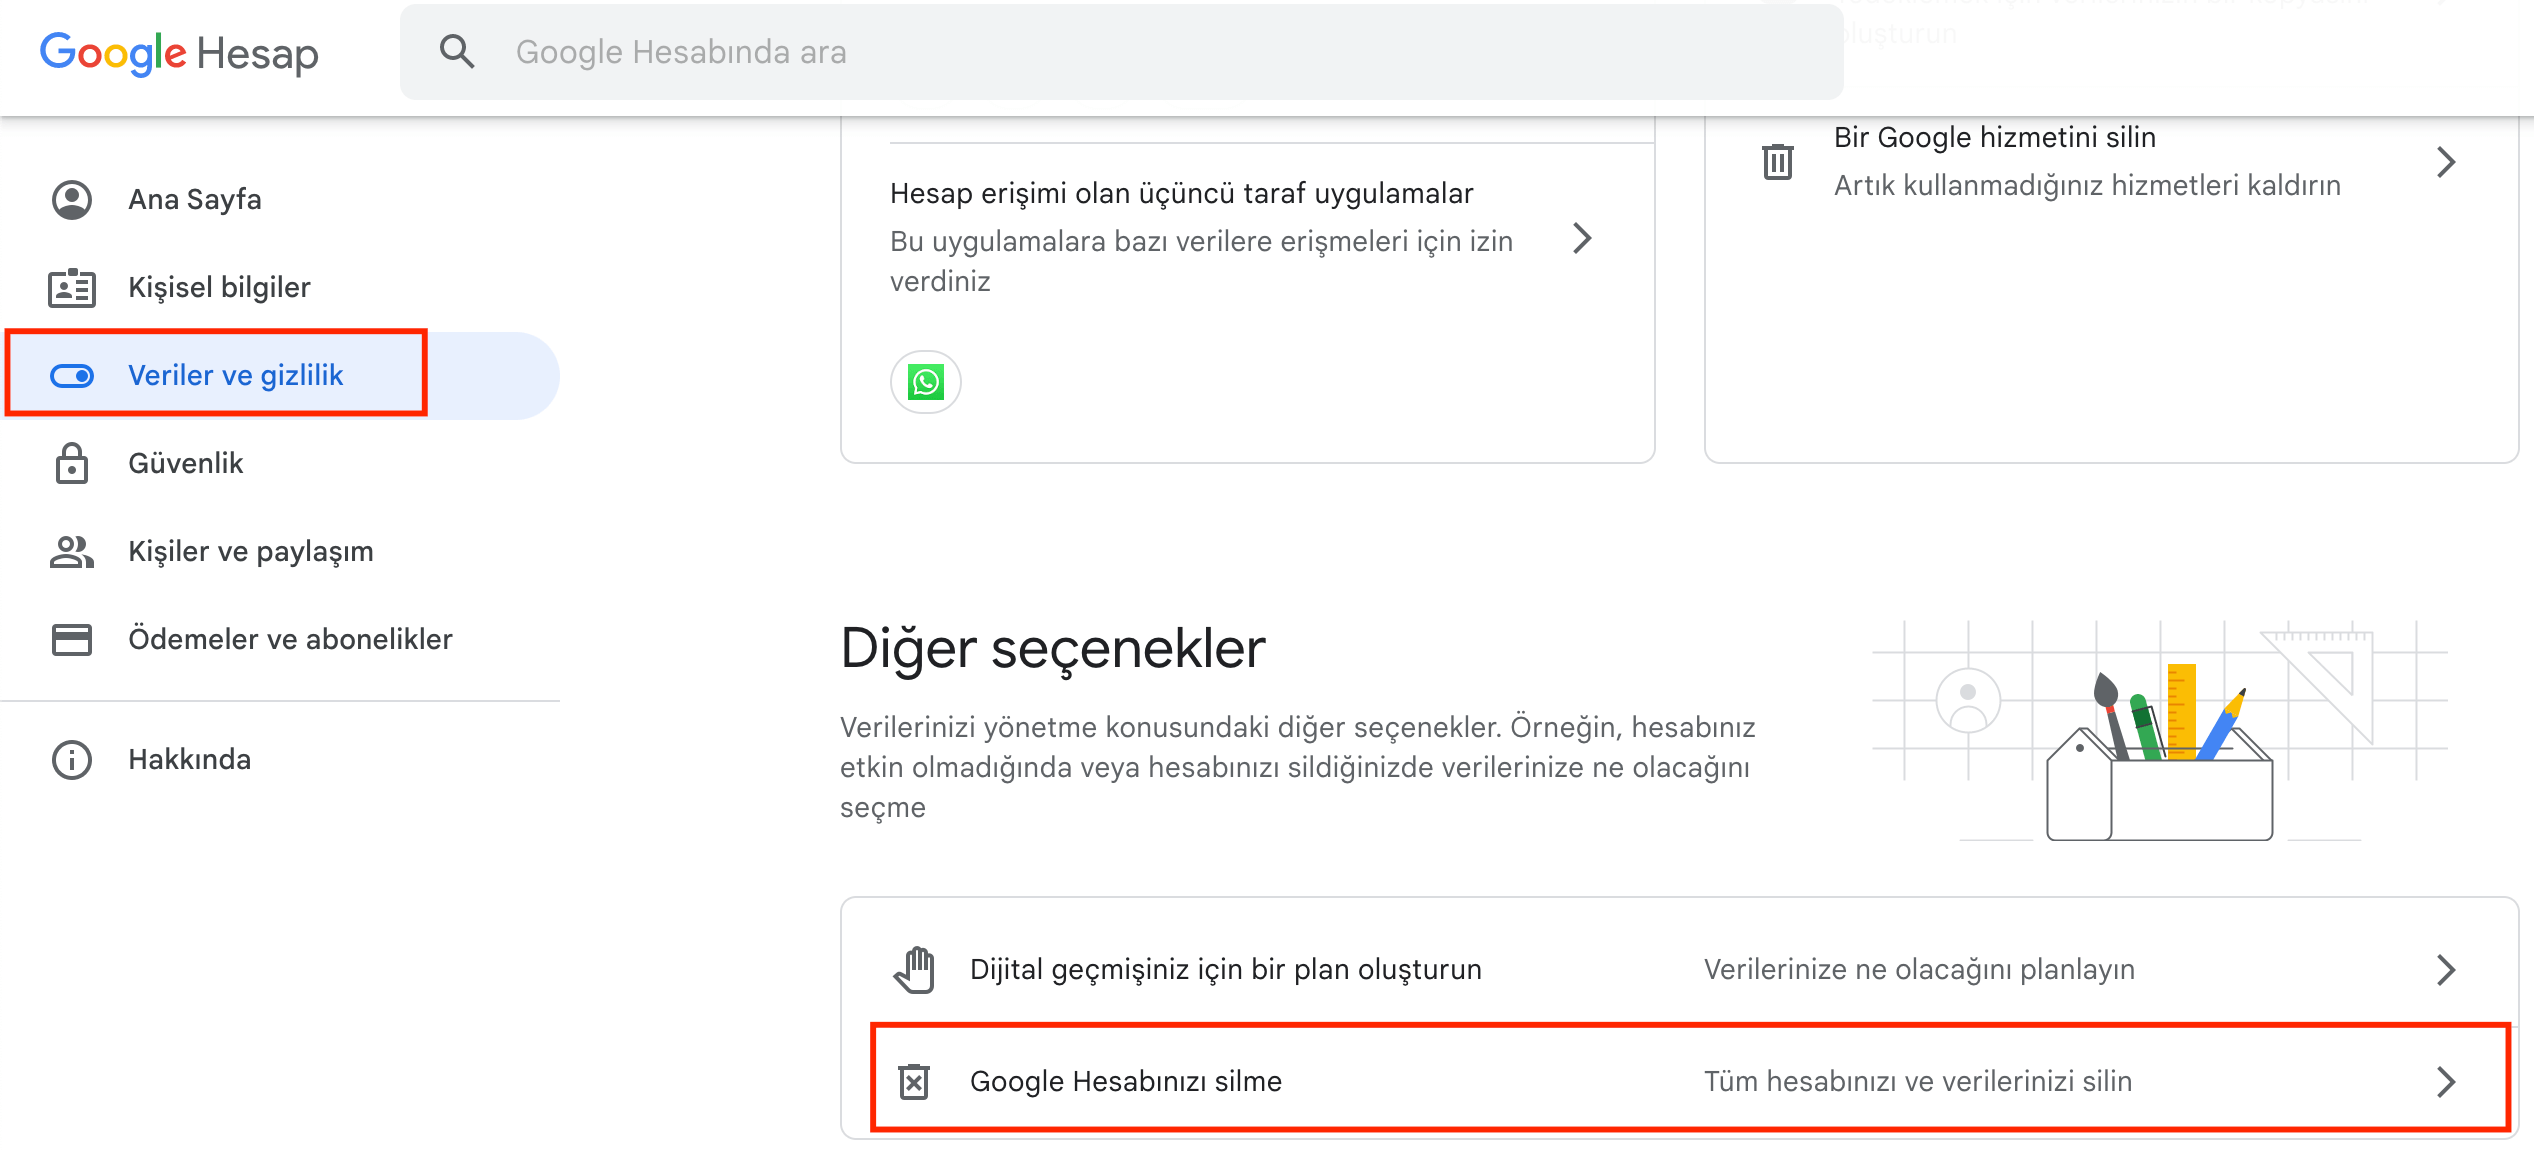The height and width of the screenshot is (1150, 2534).
Task: Open Google Hesabınızı silme option
Action: (1126, 1081)
